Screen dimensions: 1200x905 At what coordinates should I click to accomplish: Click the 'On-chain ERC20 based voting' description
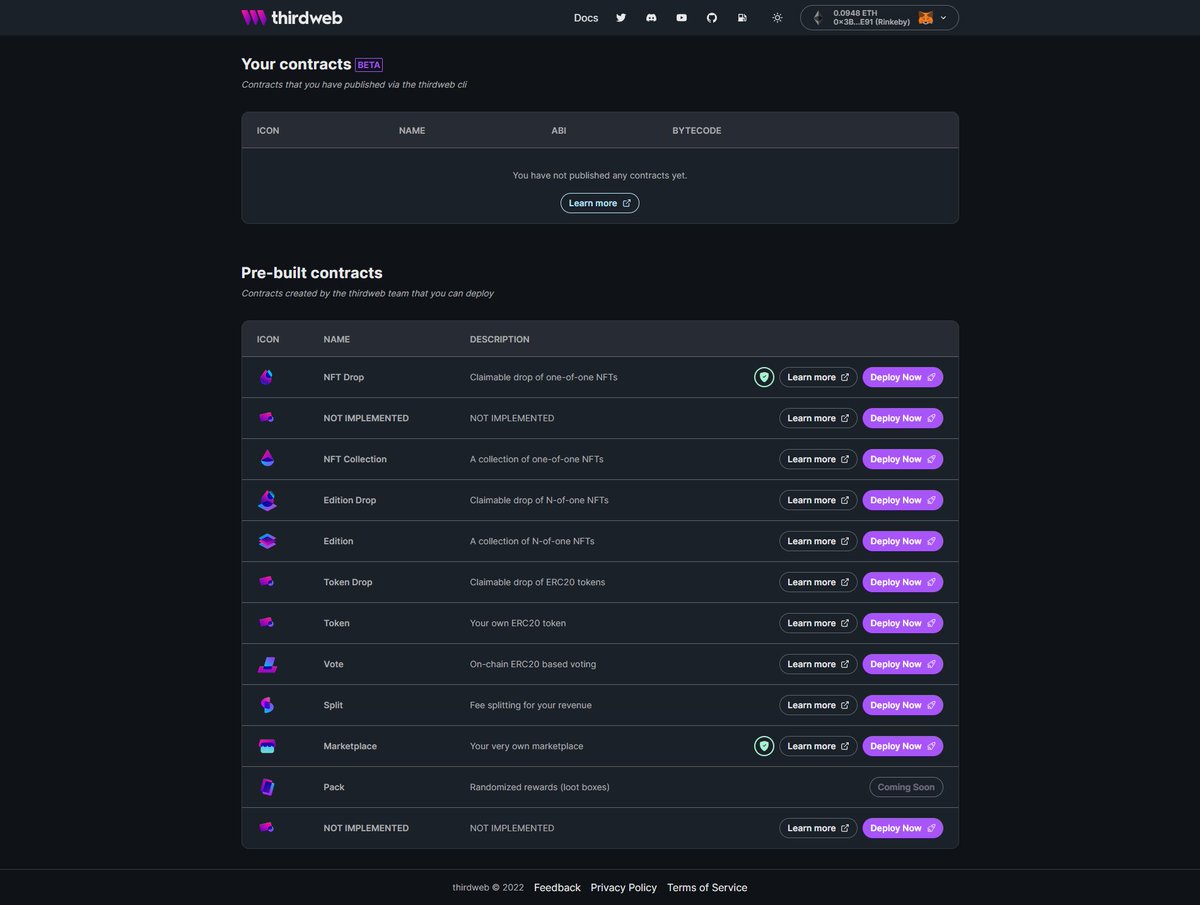pyautogui.click(x=533, y=664)
